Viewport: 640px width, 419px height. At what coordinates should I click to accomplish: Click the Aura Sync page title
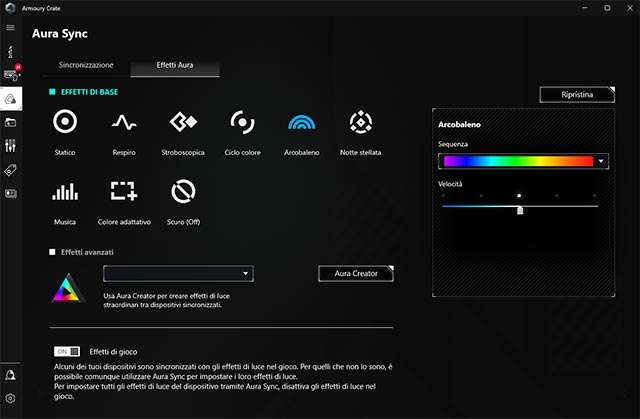click(60, 34)
